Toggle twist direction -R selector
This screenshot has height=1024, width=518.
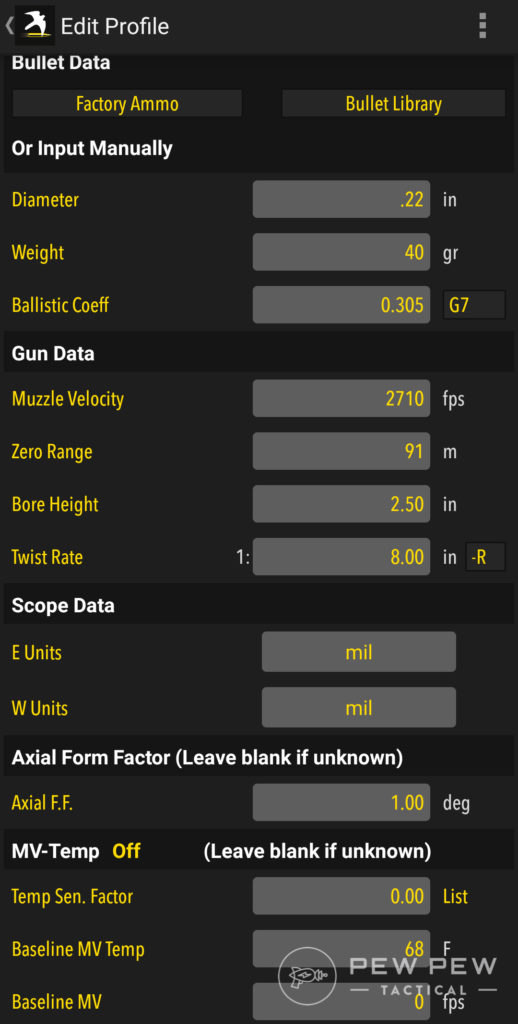pos(485,557)
